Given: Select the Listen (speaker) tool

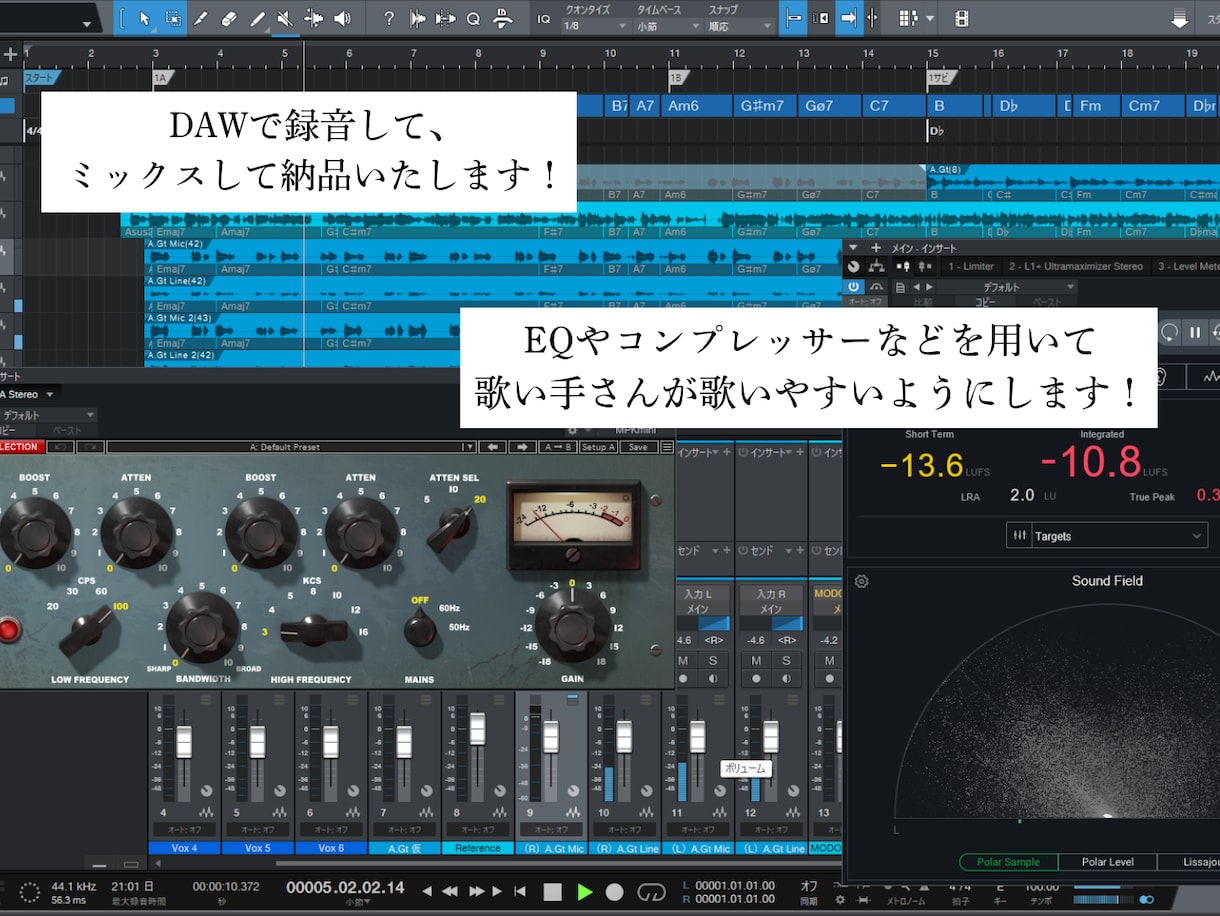Looking at the screenshot, I should (x=342, y=18).
